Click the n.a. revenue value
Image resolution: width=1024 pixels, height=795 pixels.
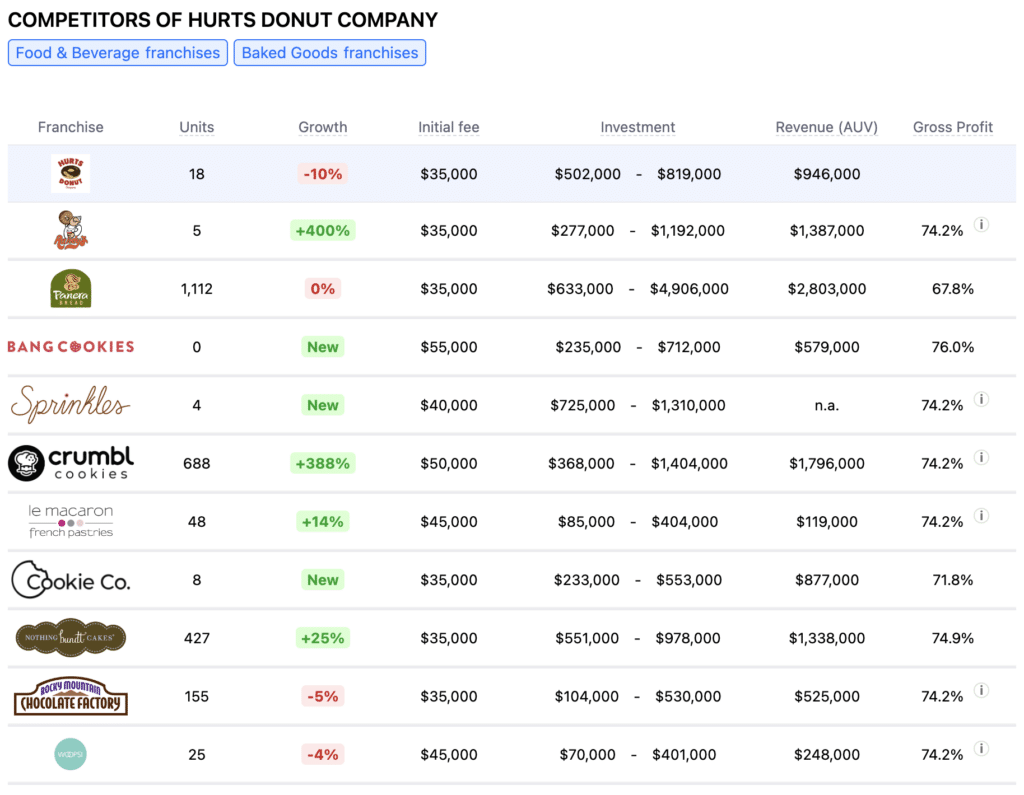click(x=827, y=405)
